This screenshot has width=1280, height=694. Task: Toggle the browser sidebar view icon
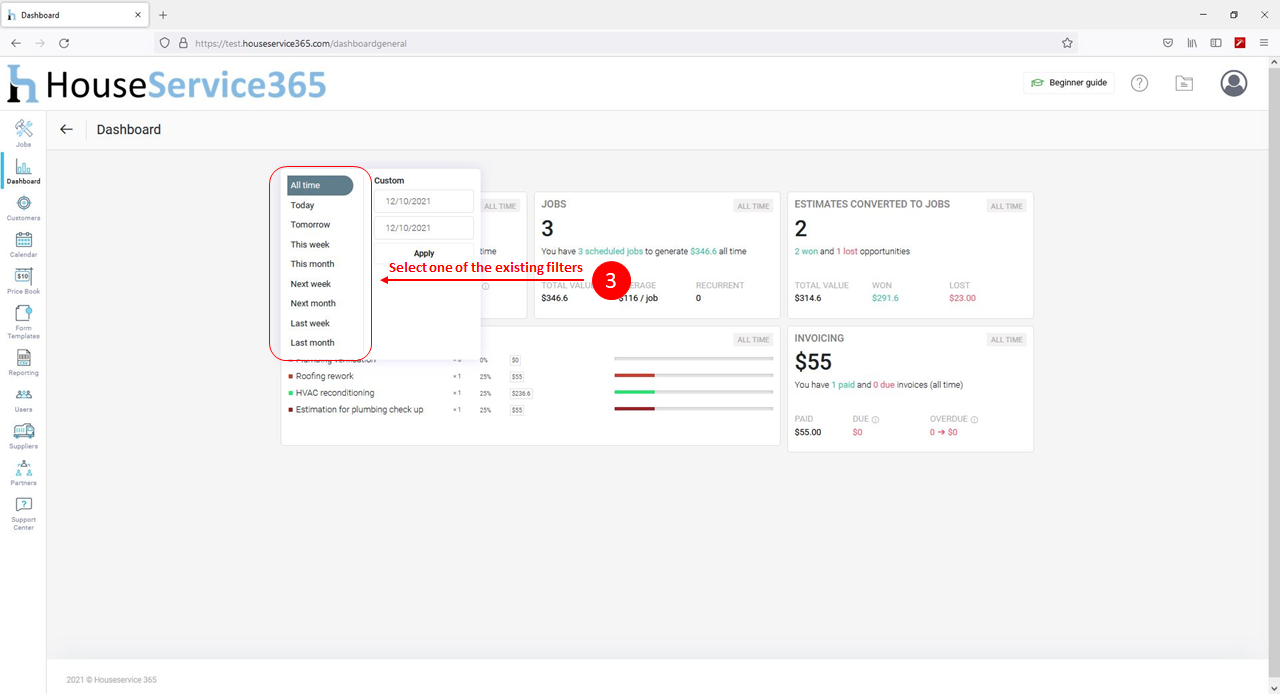tap(1216, 43)
